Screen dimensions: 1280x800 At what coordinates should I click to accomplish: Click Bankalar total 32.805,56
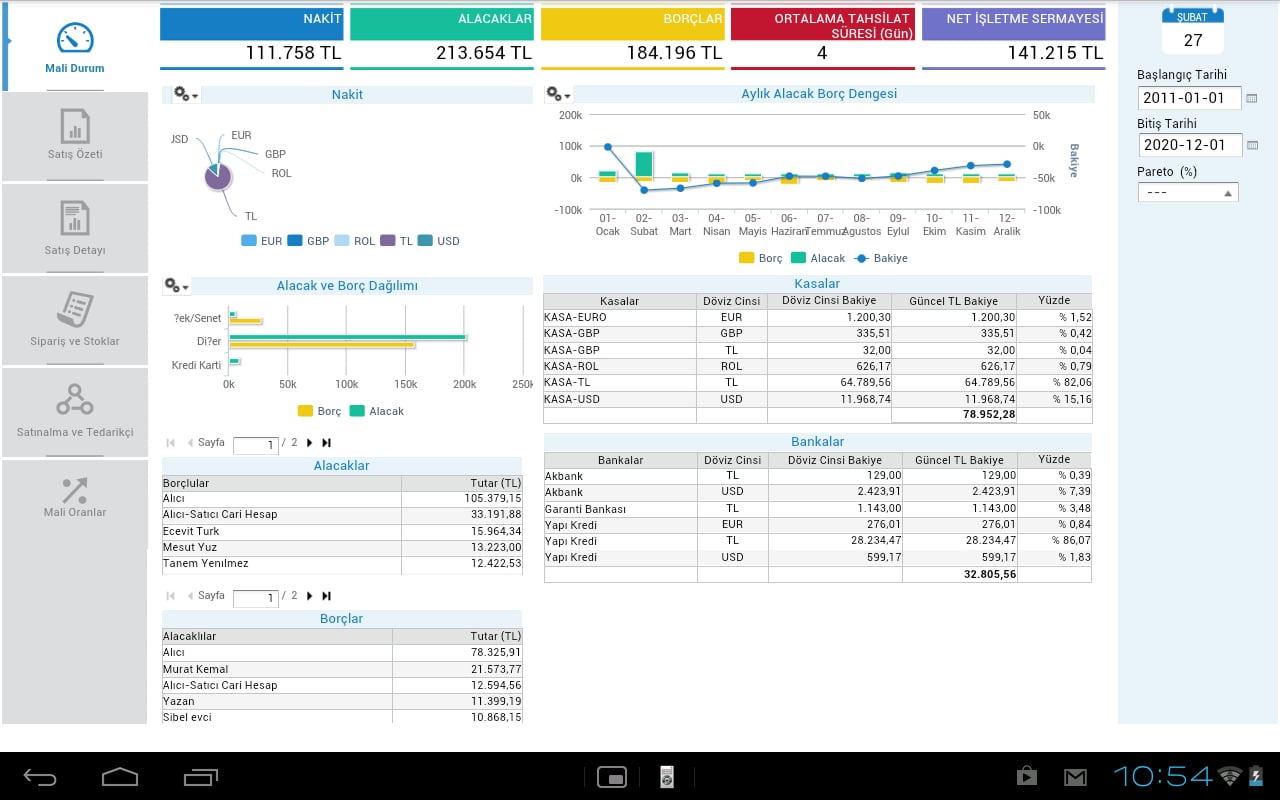click(x=989, y=575)
